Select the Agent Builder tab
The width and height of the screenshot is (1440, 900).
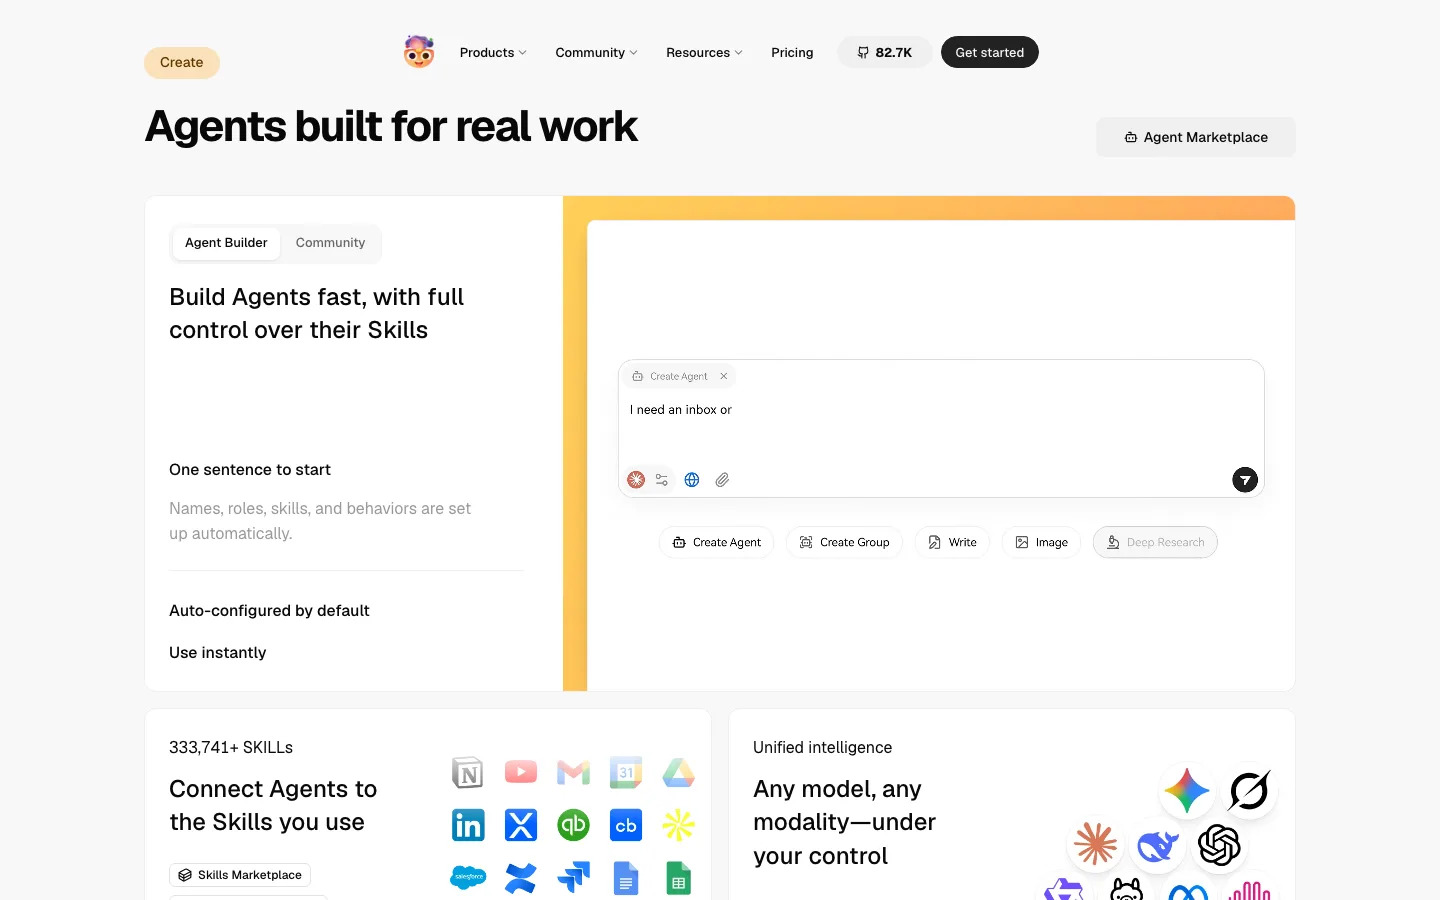(x=226, y=243)
